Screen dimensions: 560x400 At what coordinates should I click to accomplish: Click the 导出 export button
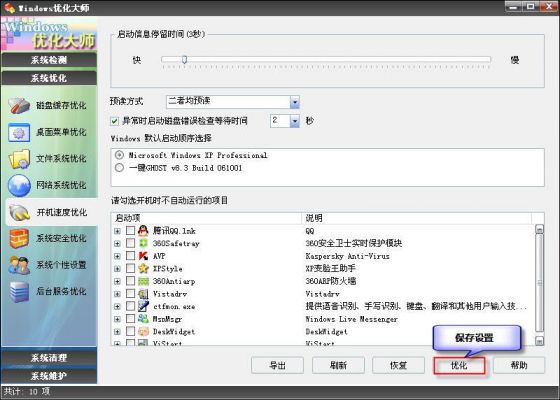pos(278,365)
